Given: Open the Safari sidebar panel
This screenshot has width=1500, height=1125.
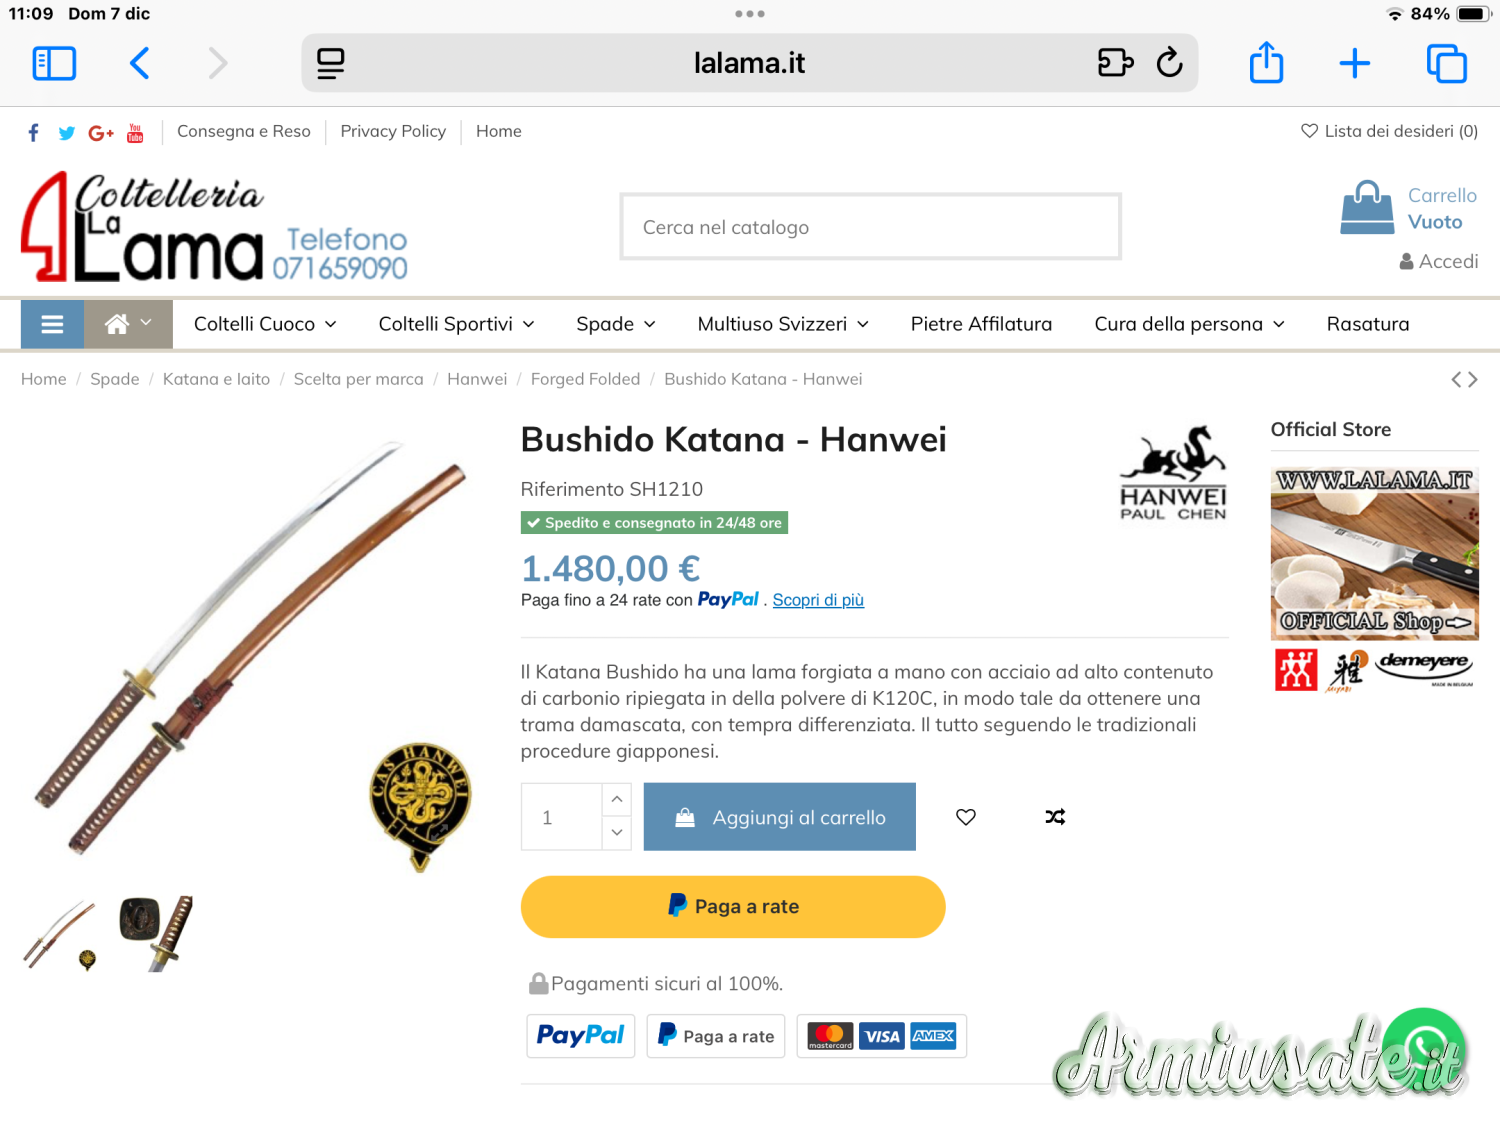Looking at the screenshot, I should click(54, 64).
